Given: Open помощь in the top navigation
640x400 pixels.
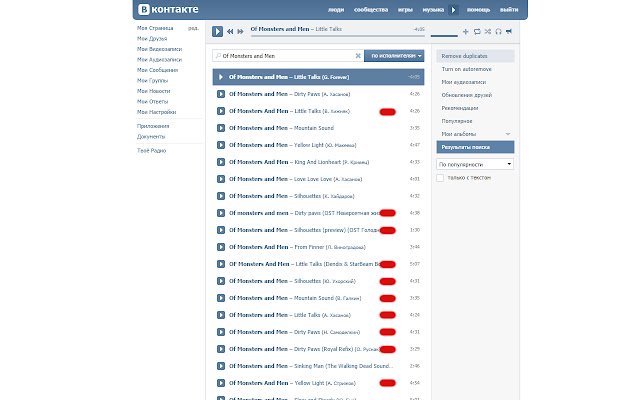Looking at the screenshot, I should click(x=478, y=10).
